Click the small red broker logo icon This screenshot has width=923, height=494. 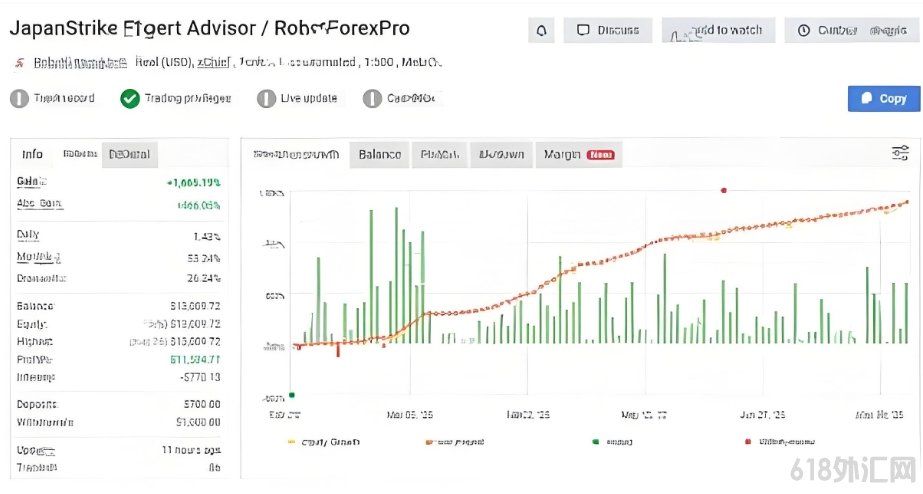click(x=19, y=63)
